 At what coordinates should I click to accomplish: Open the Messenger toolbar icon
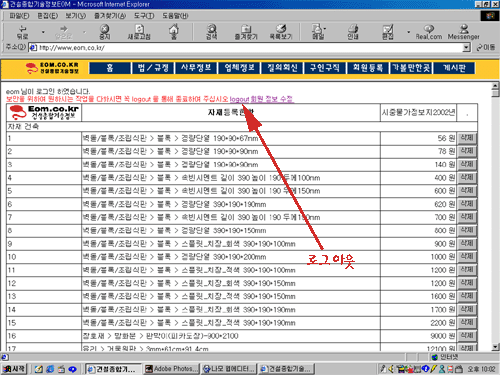[463, 32]
